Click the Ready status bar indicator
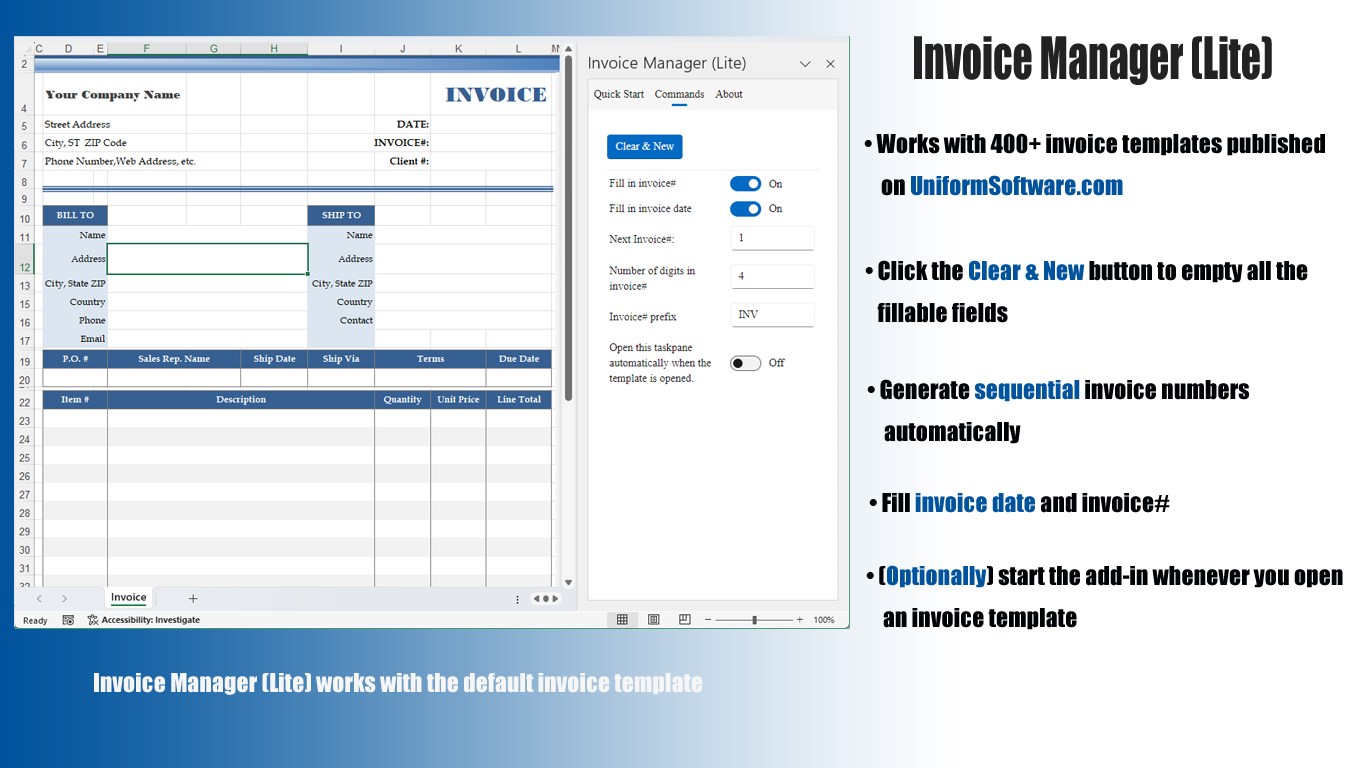This screenshot has height=768, width=1366. coord(35,620)
